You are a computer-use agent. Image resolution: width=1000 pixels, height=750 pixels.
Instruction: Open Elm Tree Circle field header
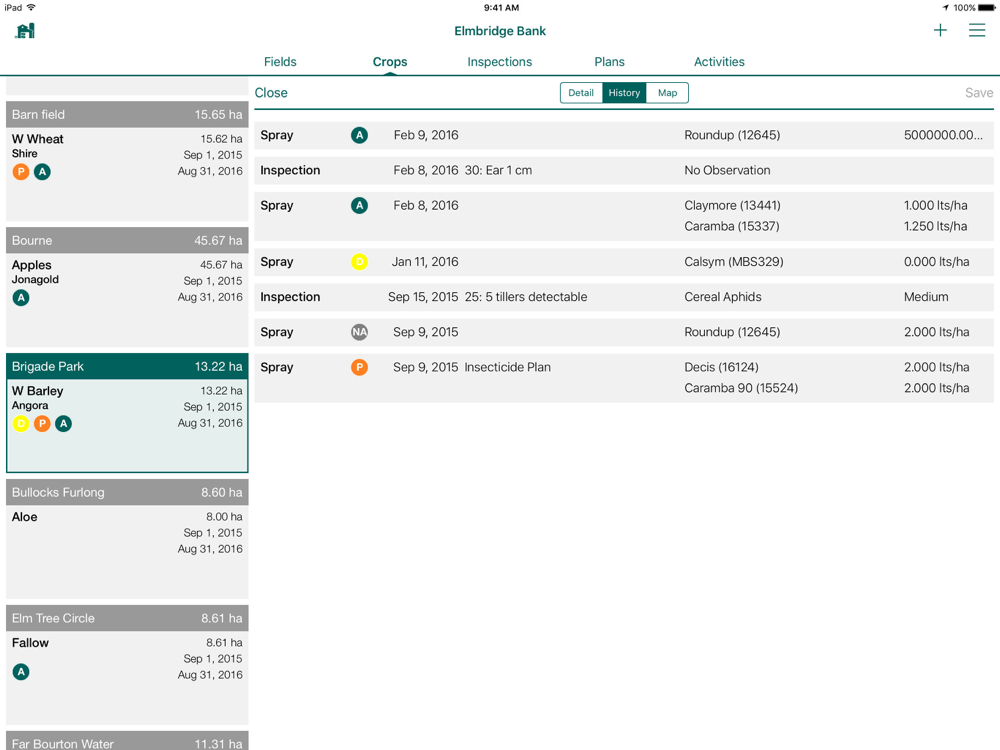click(127, 619)
